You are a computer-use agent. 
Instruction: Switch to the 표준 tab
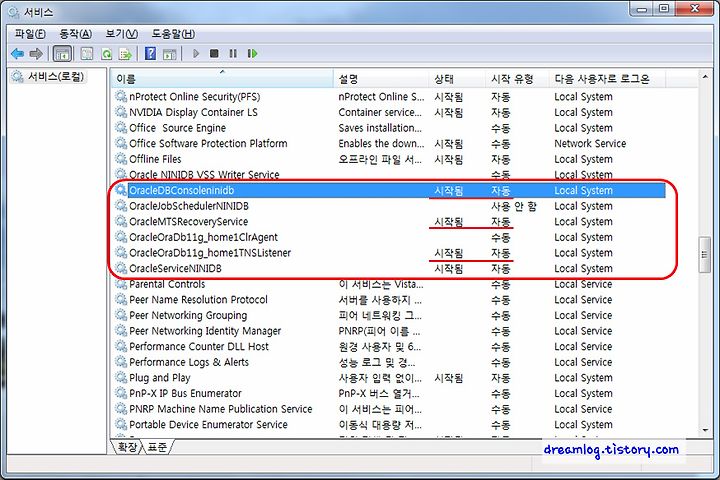[157, 446]
